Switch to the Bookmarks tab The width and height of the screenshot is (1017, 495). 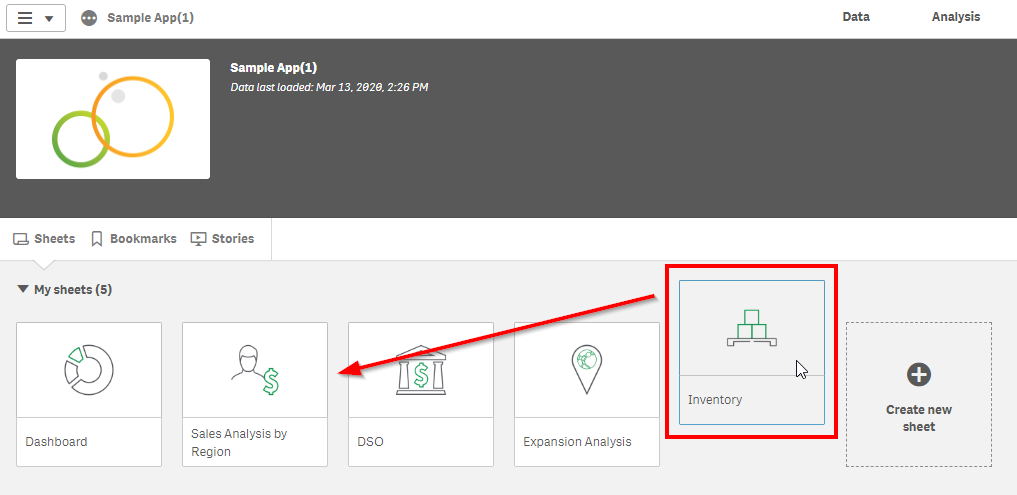point(134,239)
